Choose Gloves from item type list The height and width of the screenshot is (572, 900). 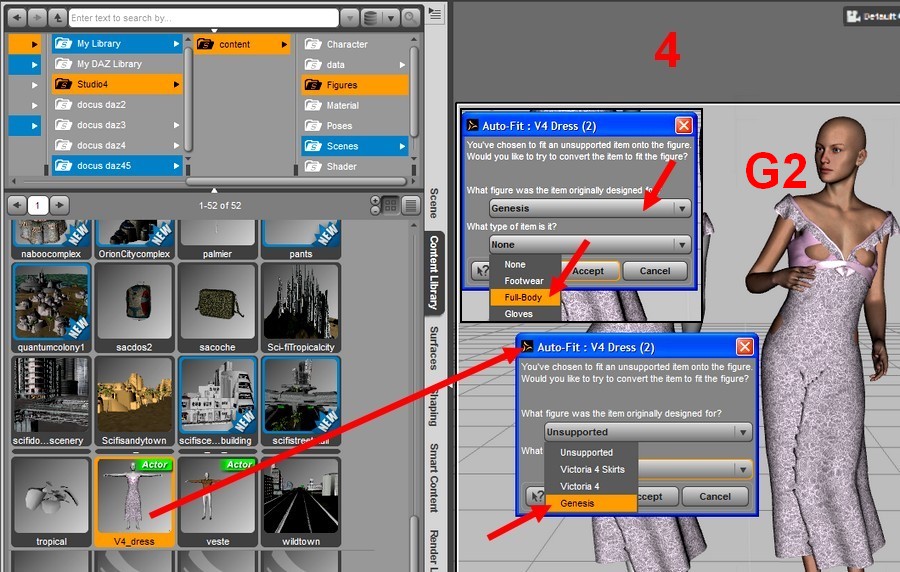coord(524,314)
